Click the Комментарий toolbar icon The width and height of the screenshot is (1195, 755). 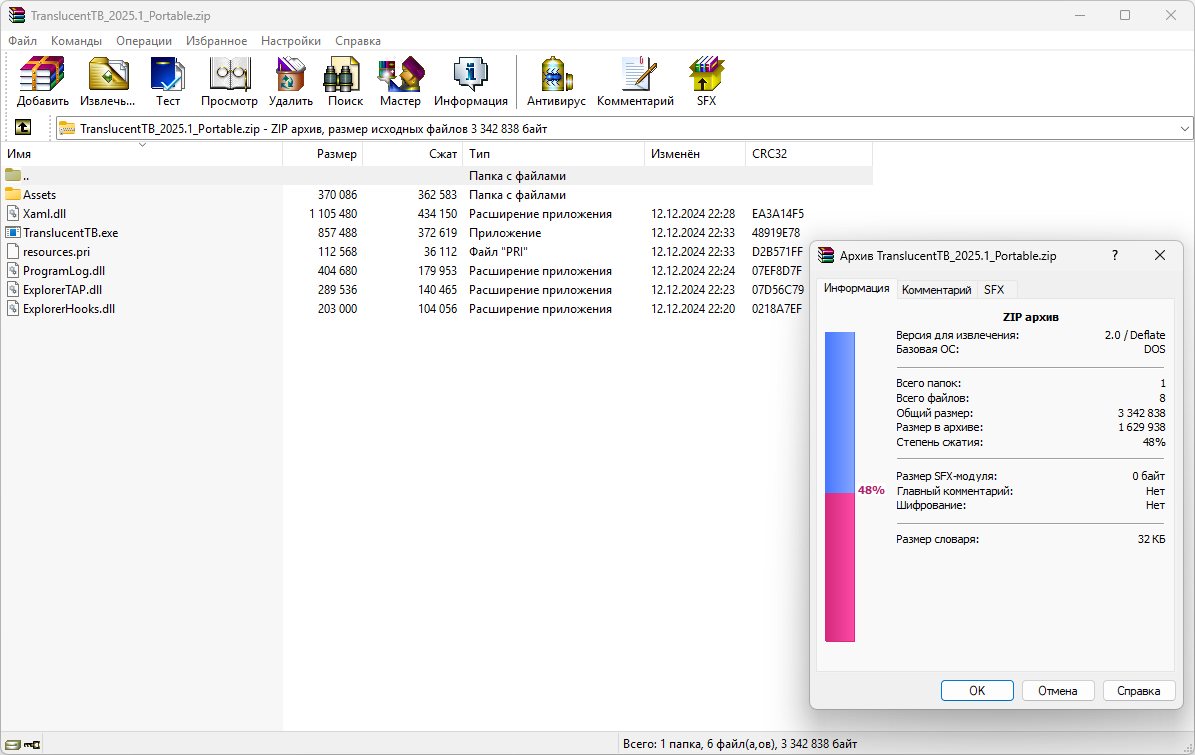coord(637,75)
